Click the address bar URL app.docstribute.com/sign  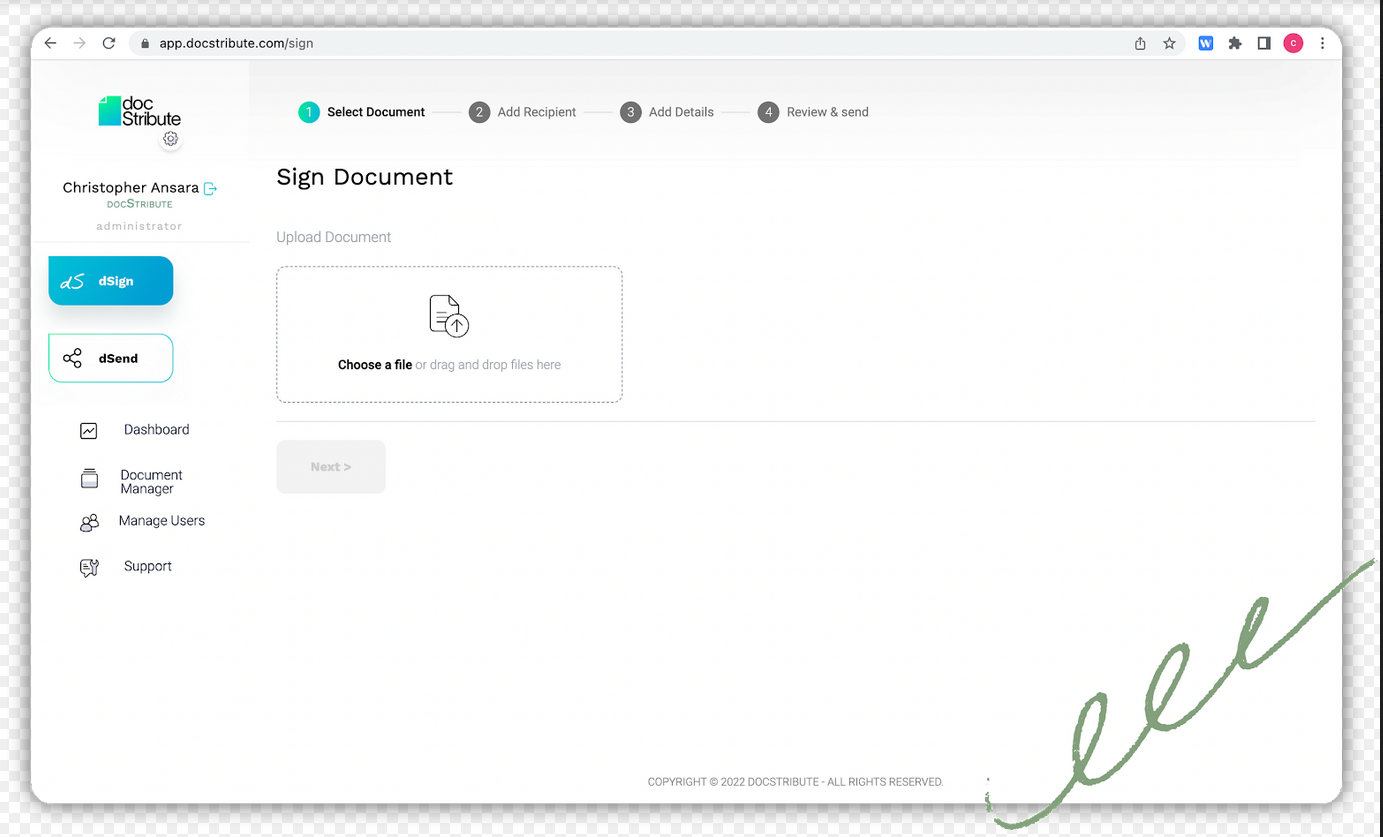pyautogui.click(x=236, y=43)
